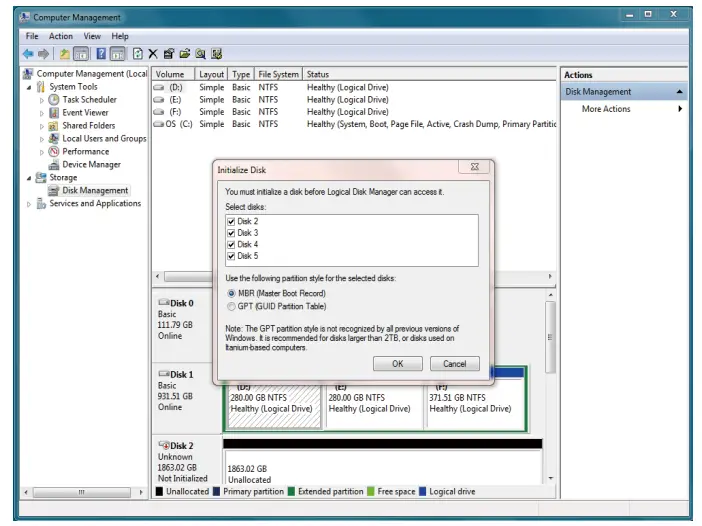The width and height of the screenshot is (702, 526).
Task: Sort by the Status column header
Action: (x=429, y=74)
